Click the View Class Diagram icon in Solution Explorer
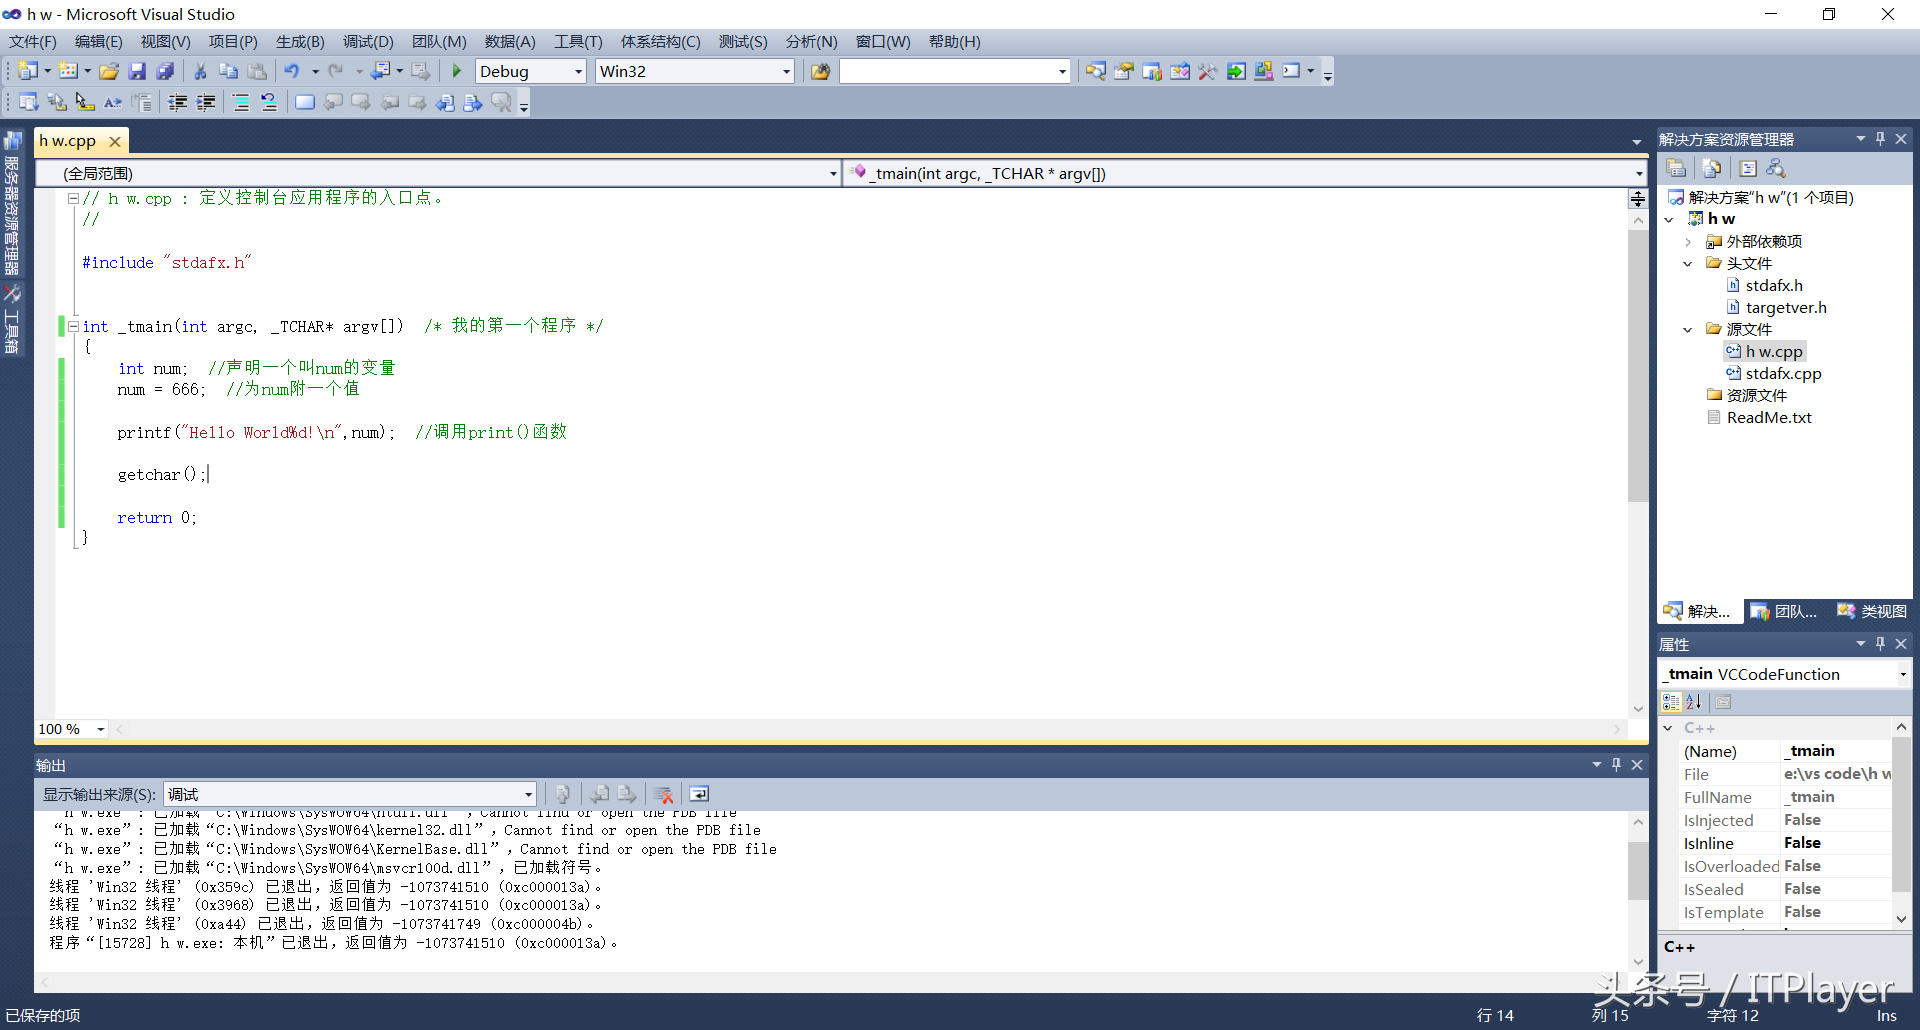Screen dimensions: 1920x1030 point(1776,168)
